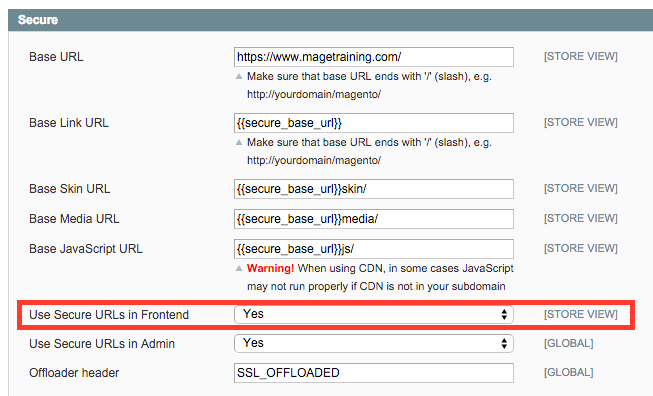
Task: Click the STORE VIEW scope beside Base URL
Action: (x=581, y=56)
